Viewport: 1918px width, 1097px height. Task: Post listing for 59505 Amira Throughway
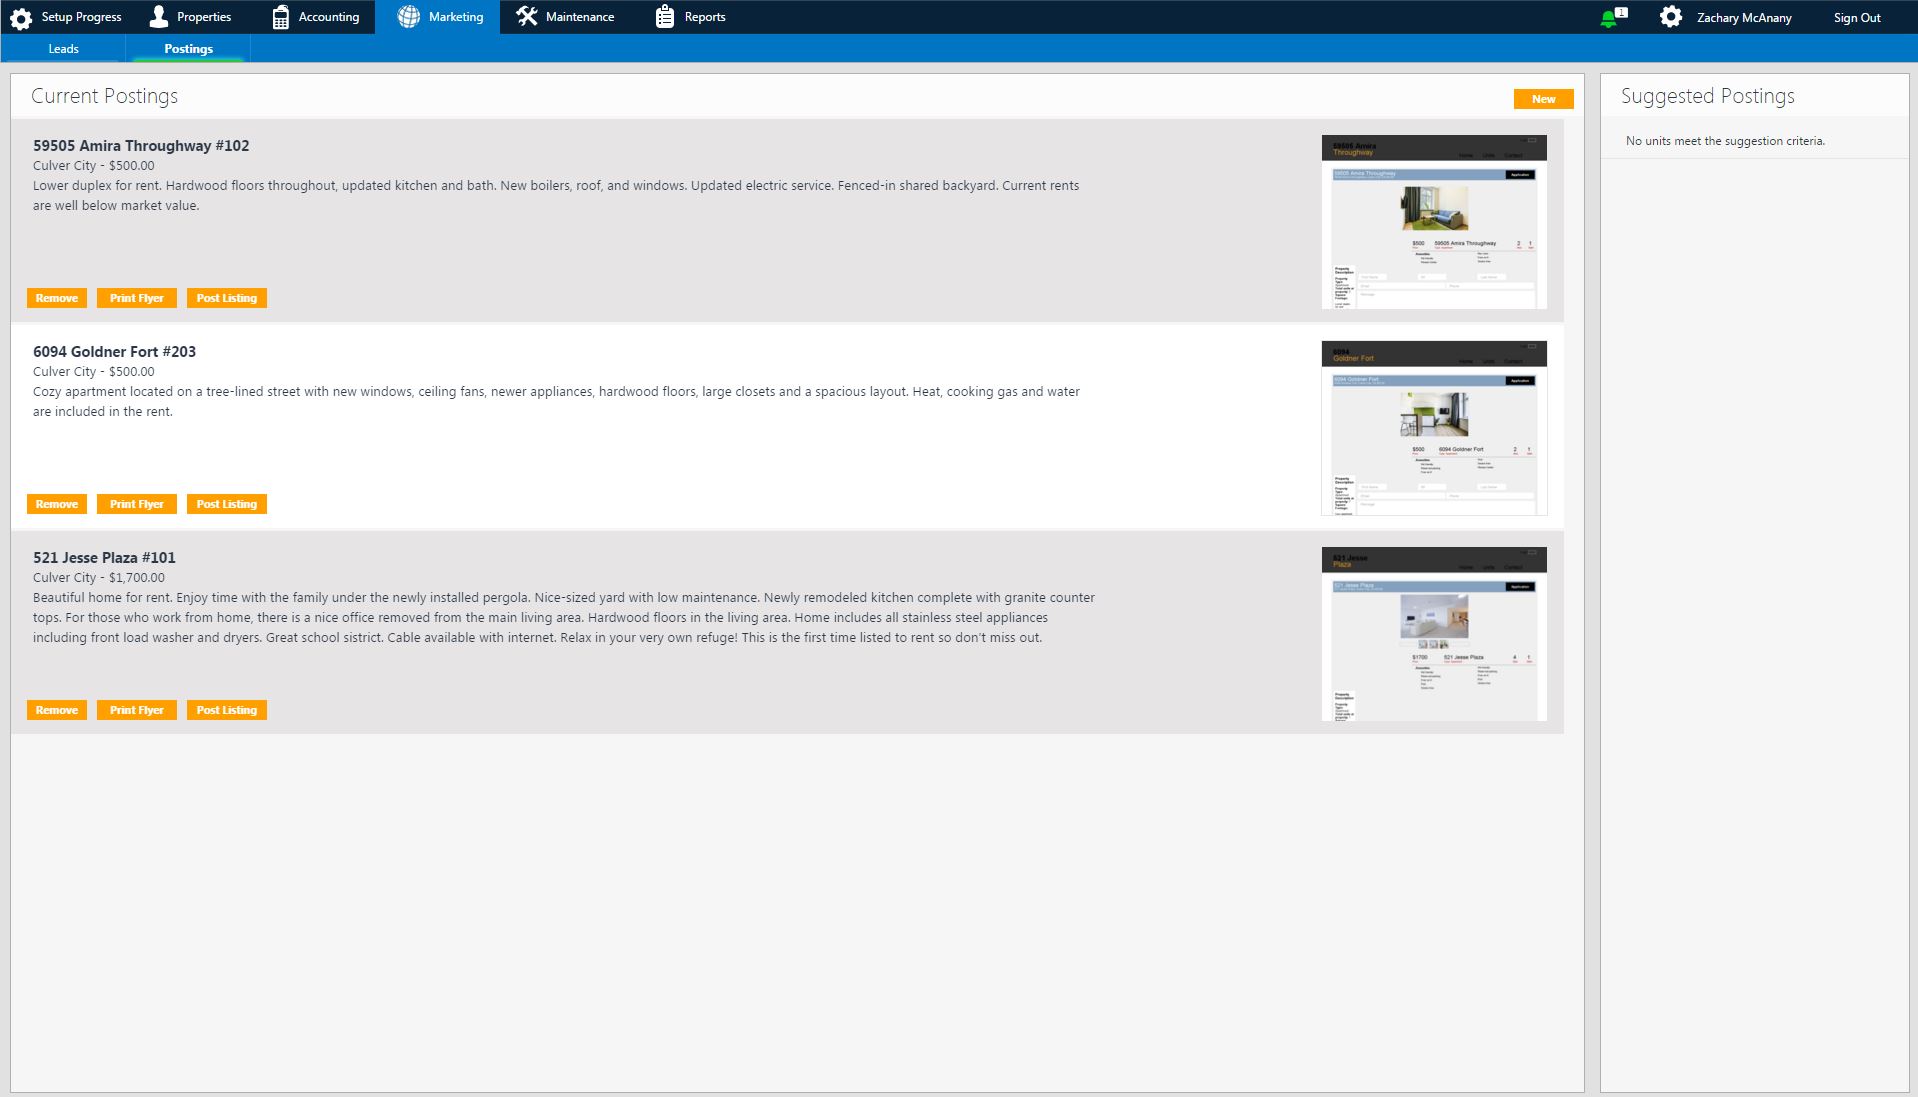pyautogui.click(x=227, y=298)
